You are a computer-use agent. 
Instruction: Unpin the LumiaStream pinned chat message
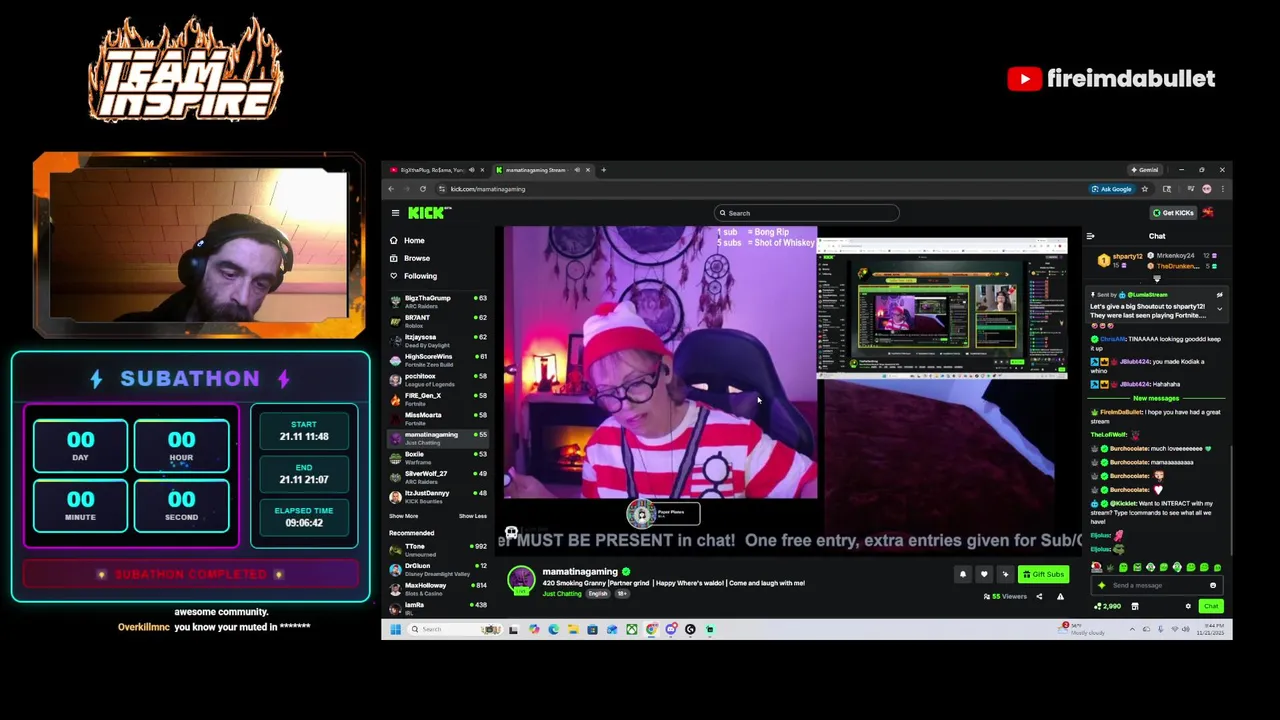click(1220, 295)
